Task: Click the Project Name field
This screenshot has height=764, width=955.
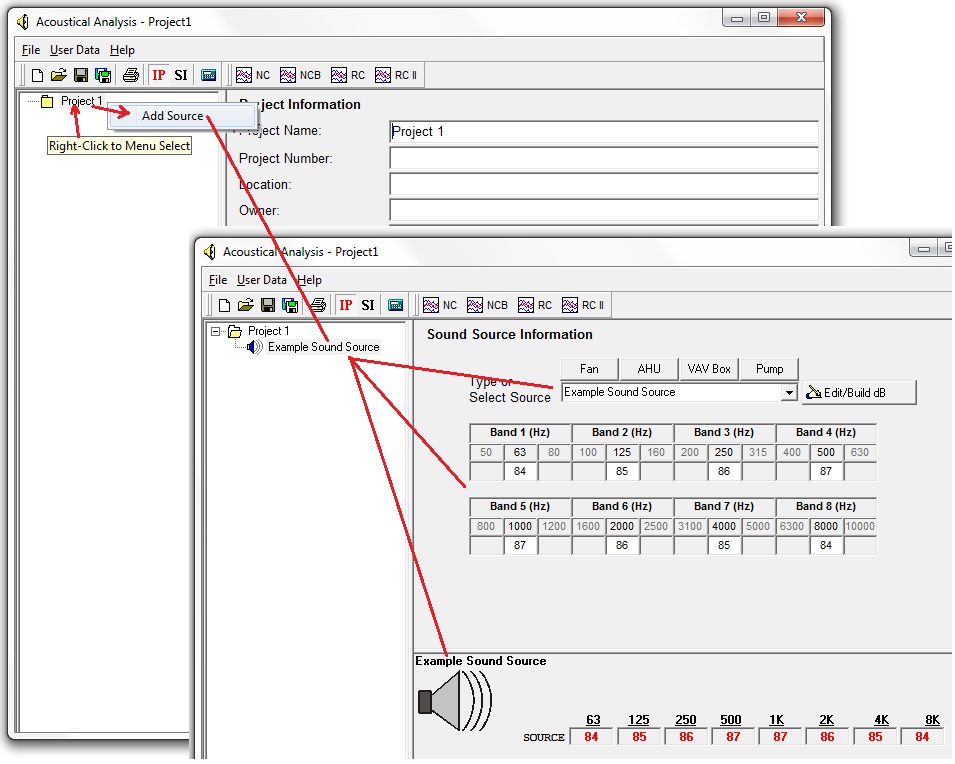Action: click(x=604, y=132)
